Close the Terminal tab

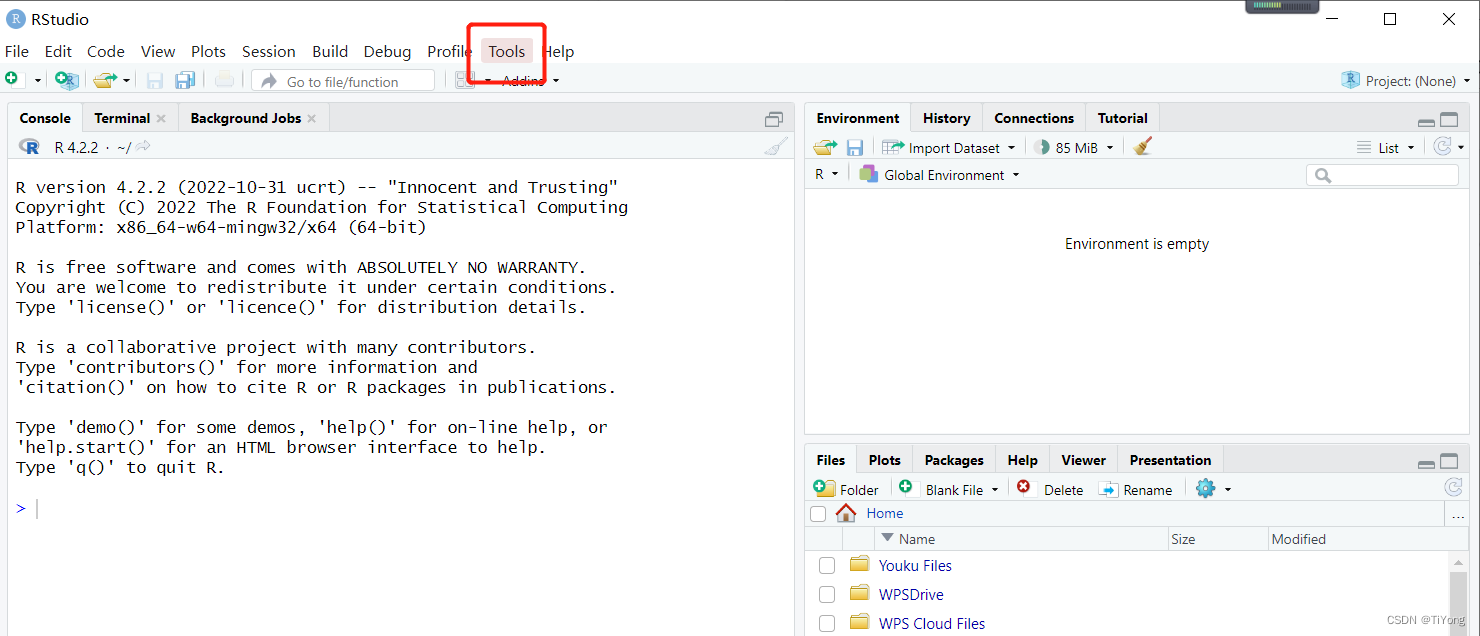[161, 118]
